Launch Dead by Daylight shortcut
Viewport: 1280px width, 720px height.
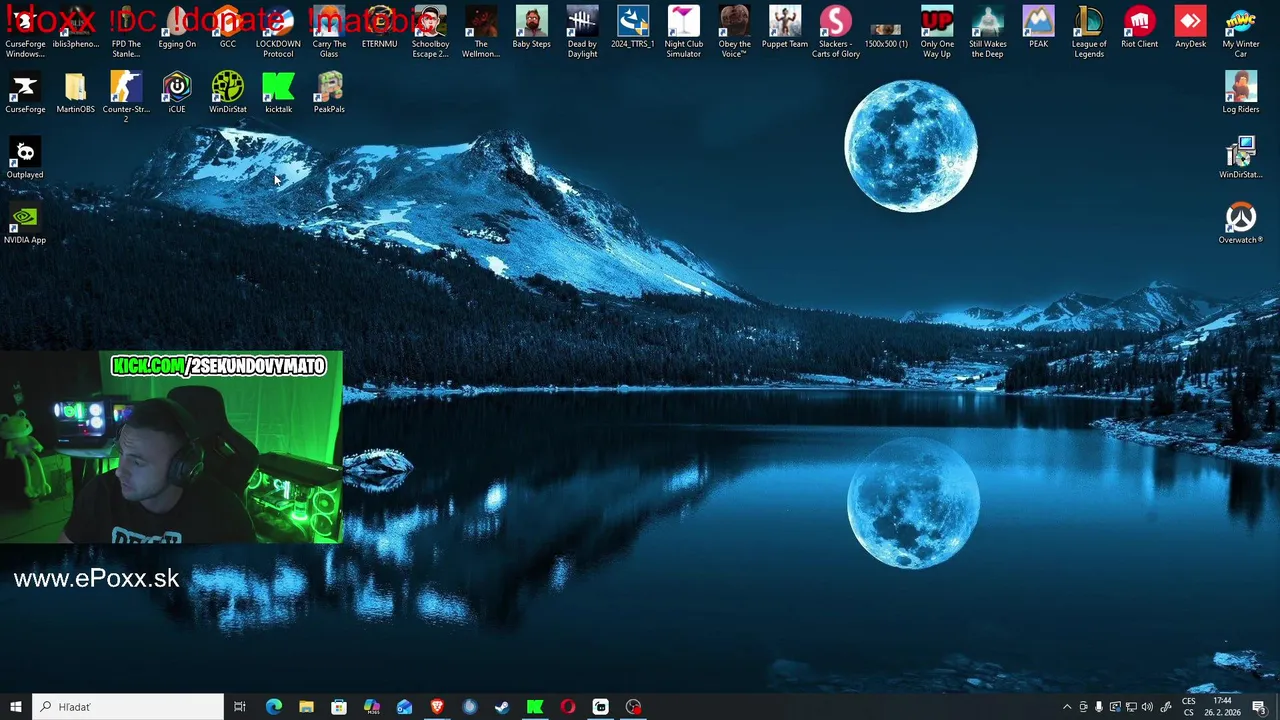coord(582,31)
